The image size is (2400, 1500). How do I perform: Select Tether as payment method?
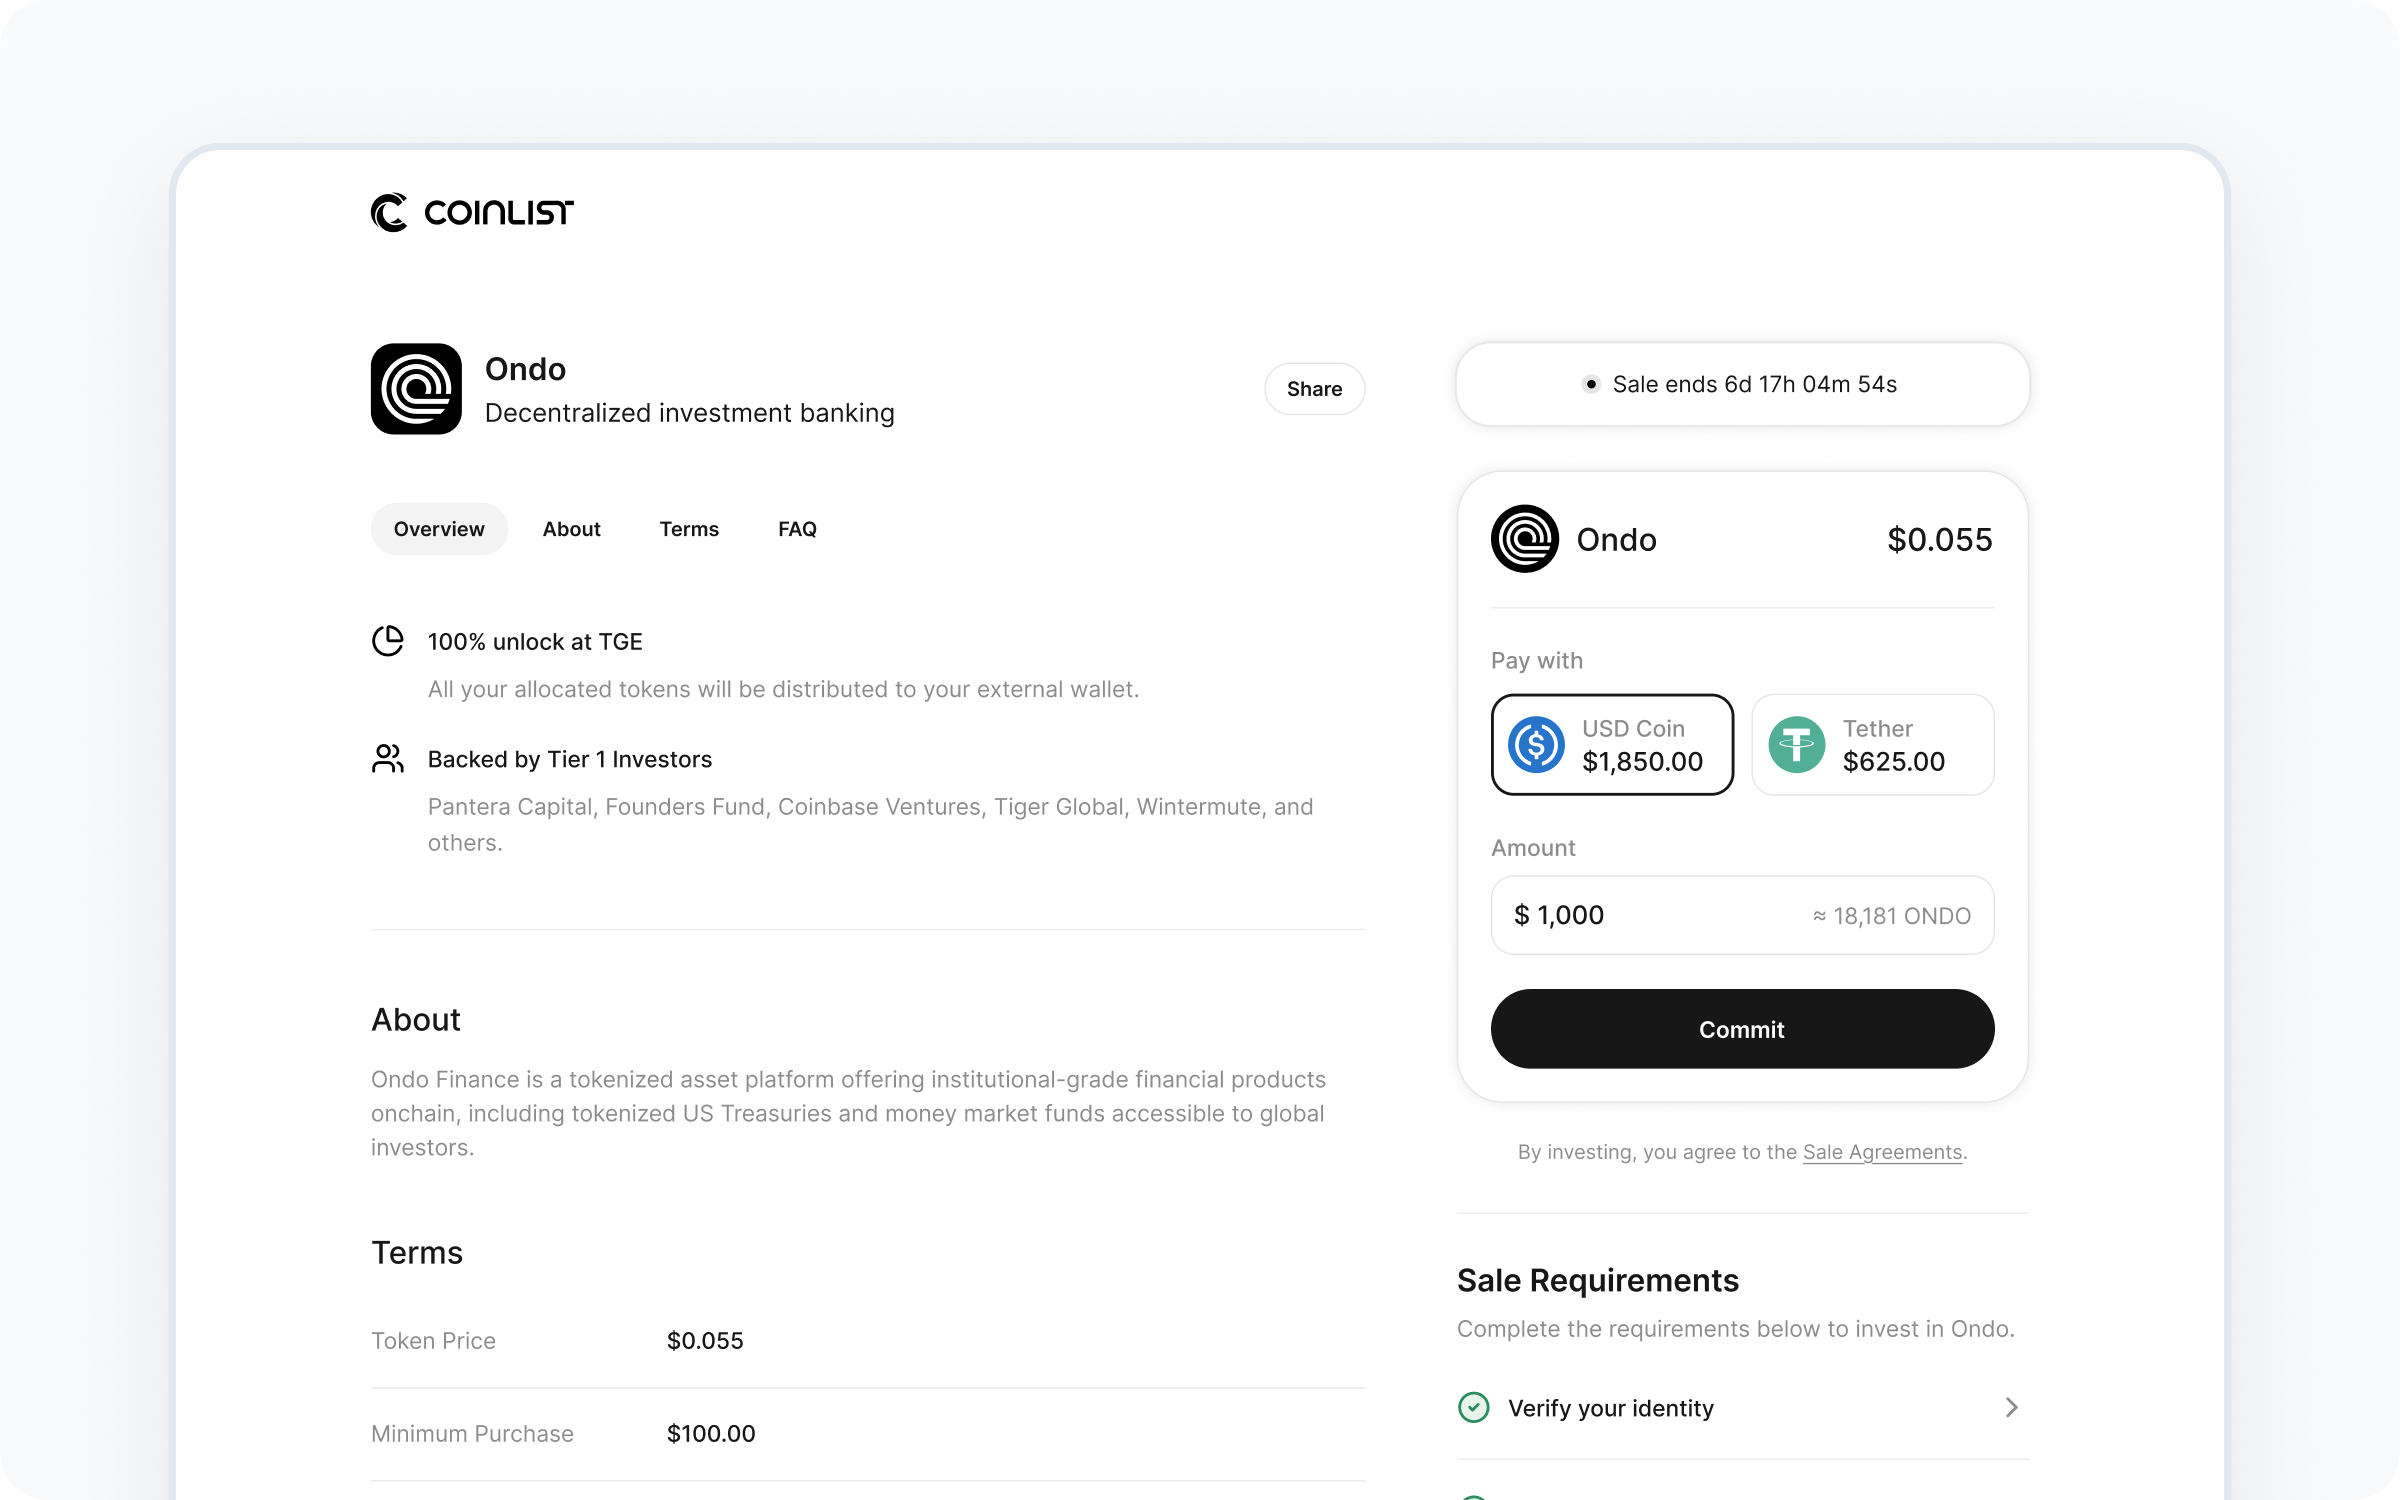pyautogui.click(x=1873, y=745)
